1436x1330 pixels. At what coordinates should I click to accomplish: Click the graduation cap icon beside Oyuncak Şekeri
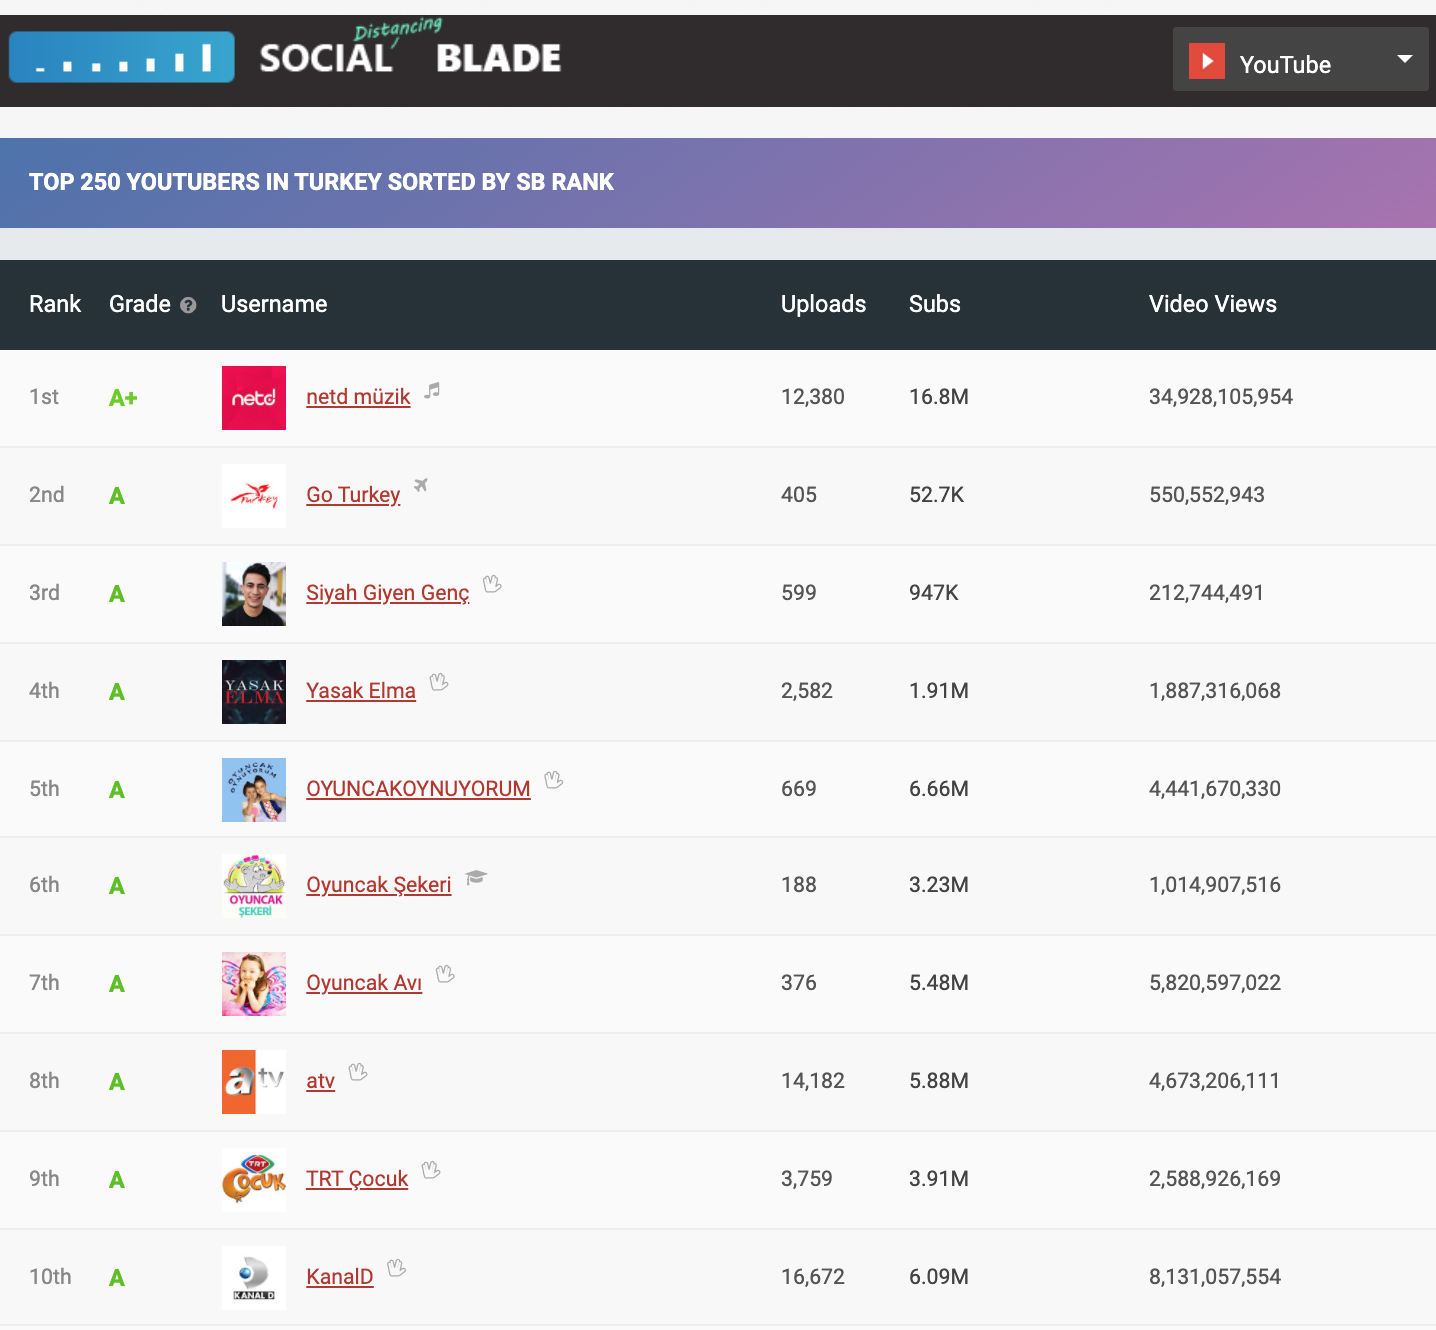tap(476, 877)
